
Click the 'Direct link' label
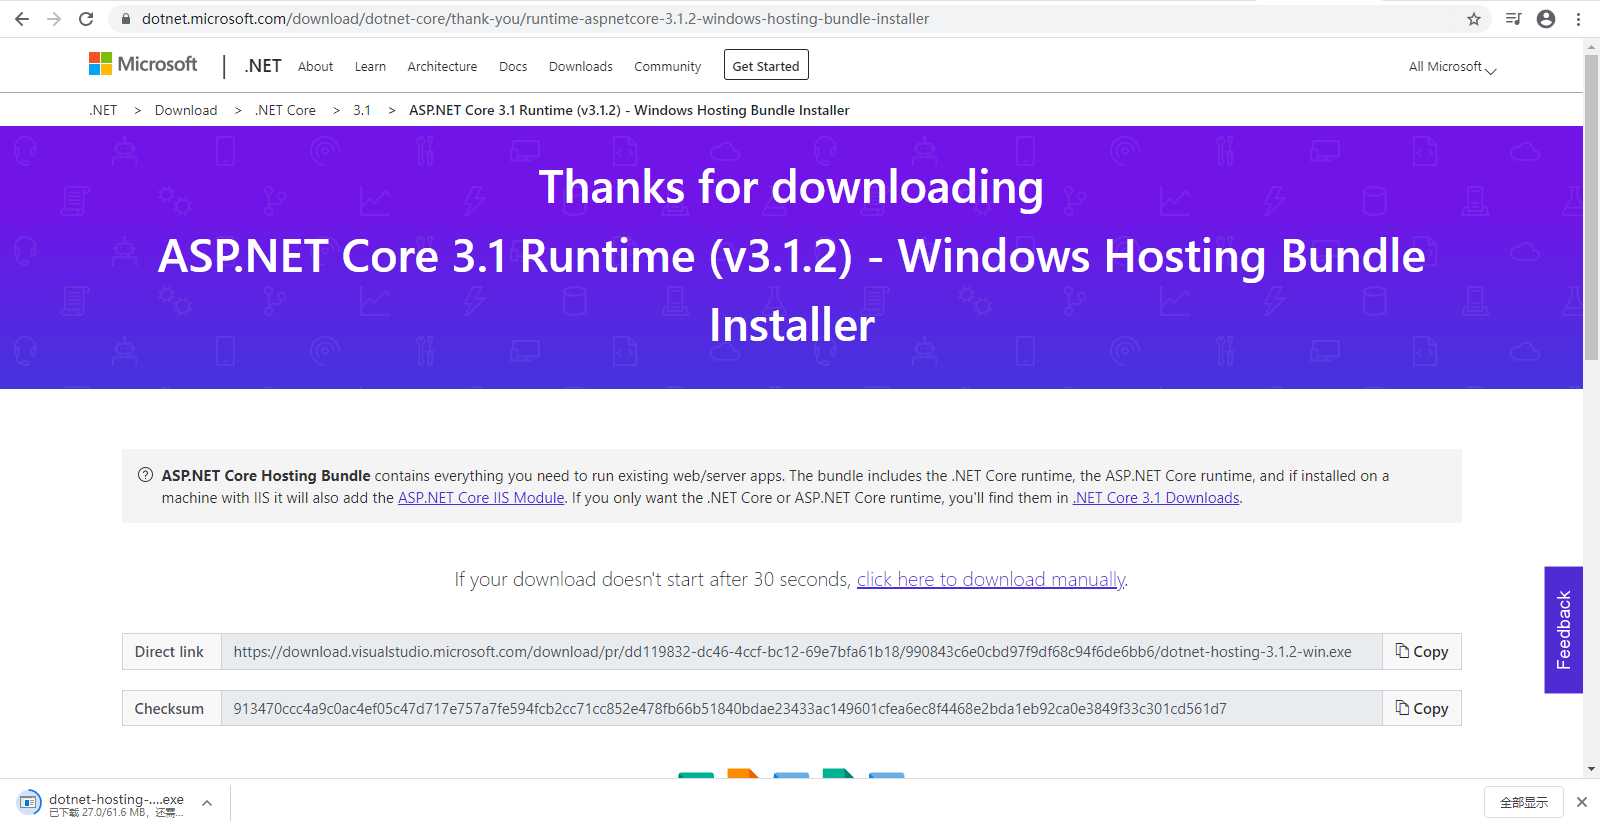pos(169,652)
